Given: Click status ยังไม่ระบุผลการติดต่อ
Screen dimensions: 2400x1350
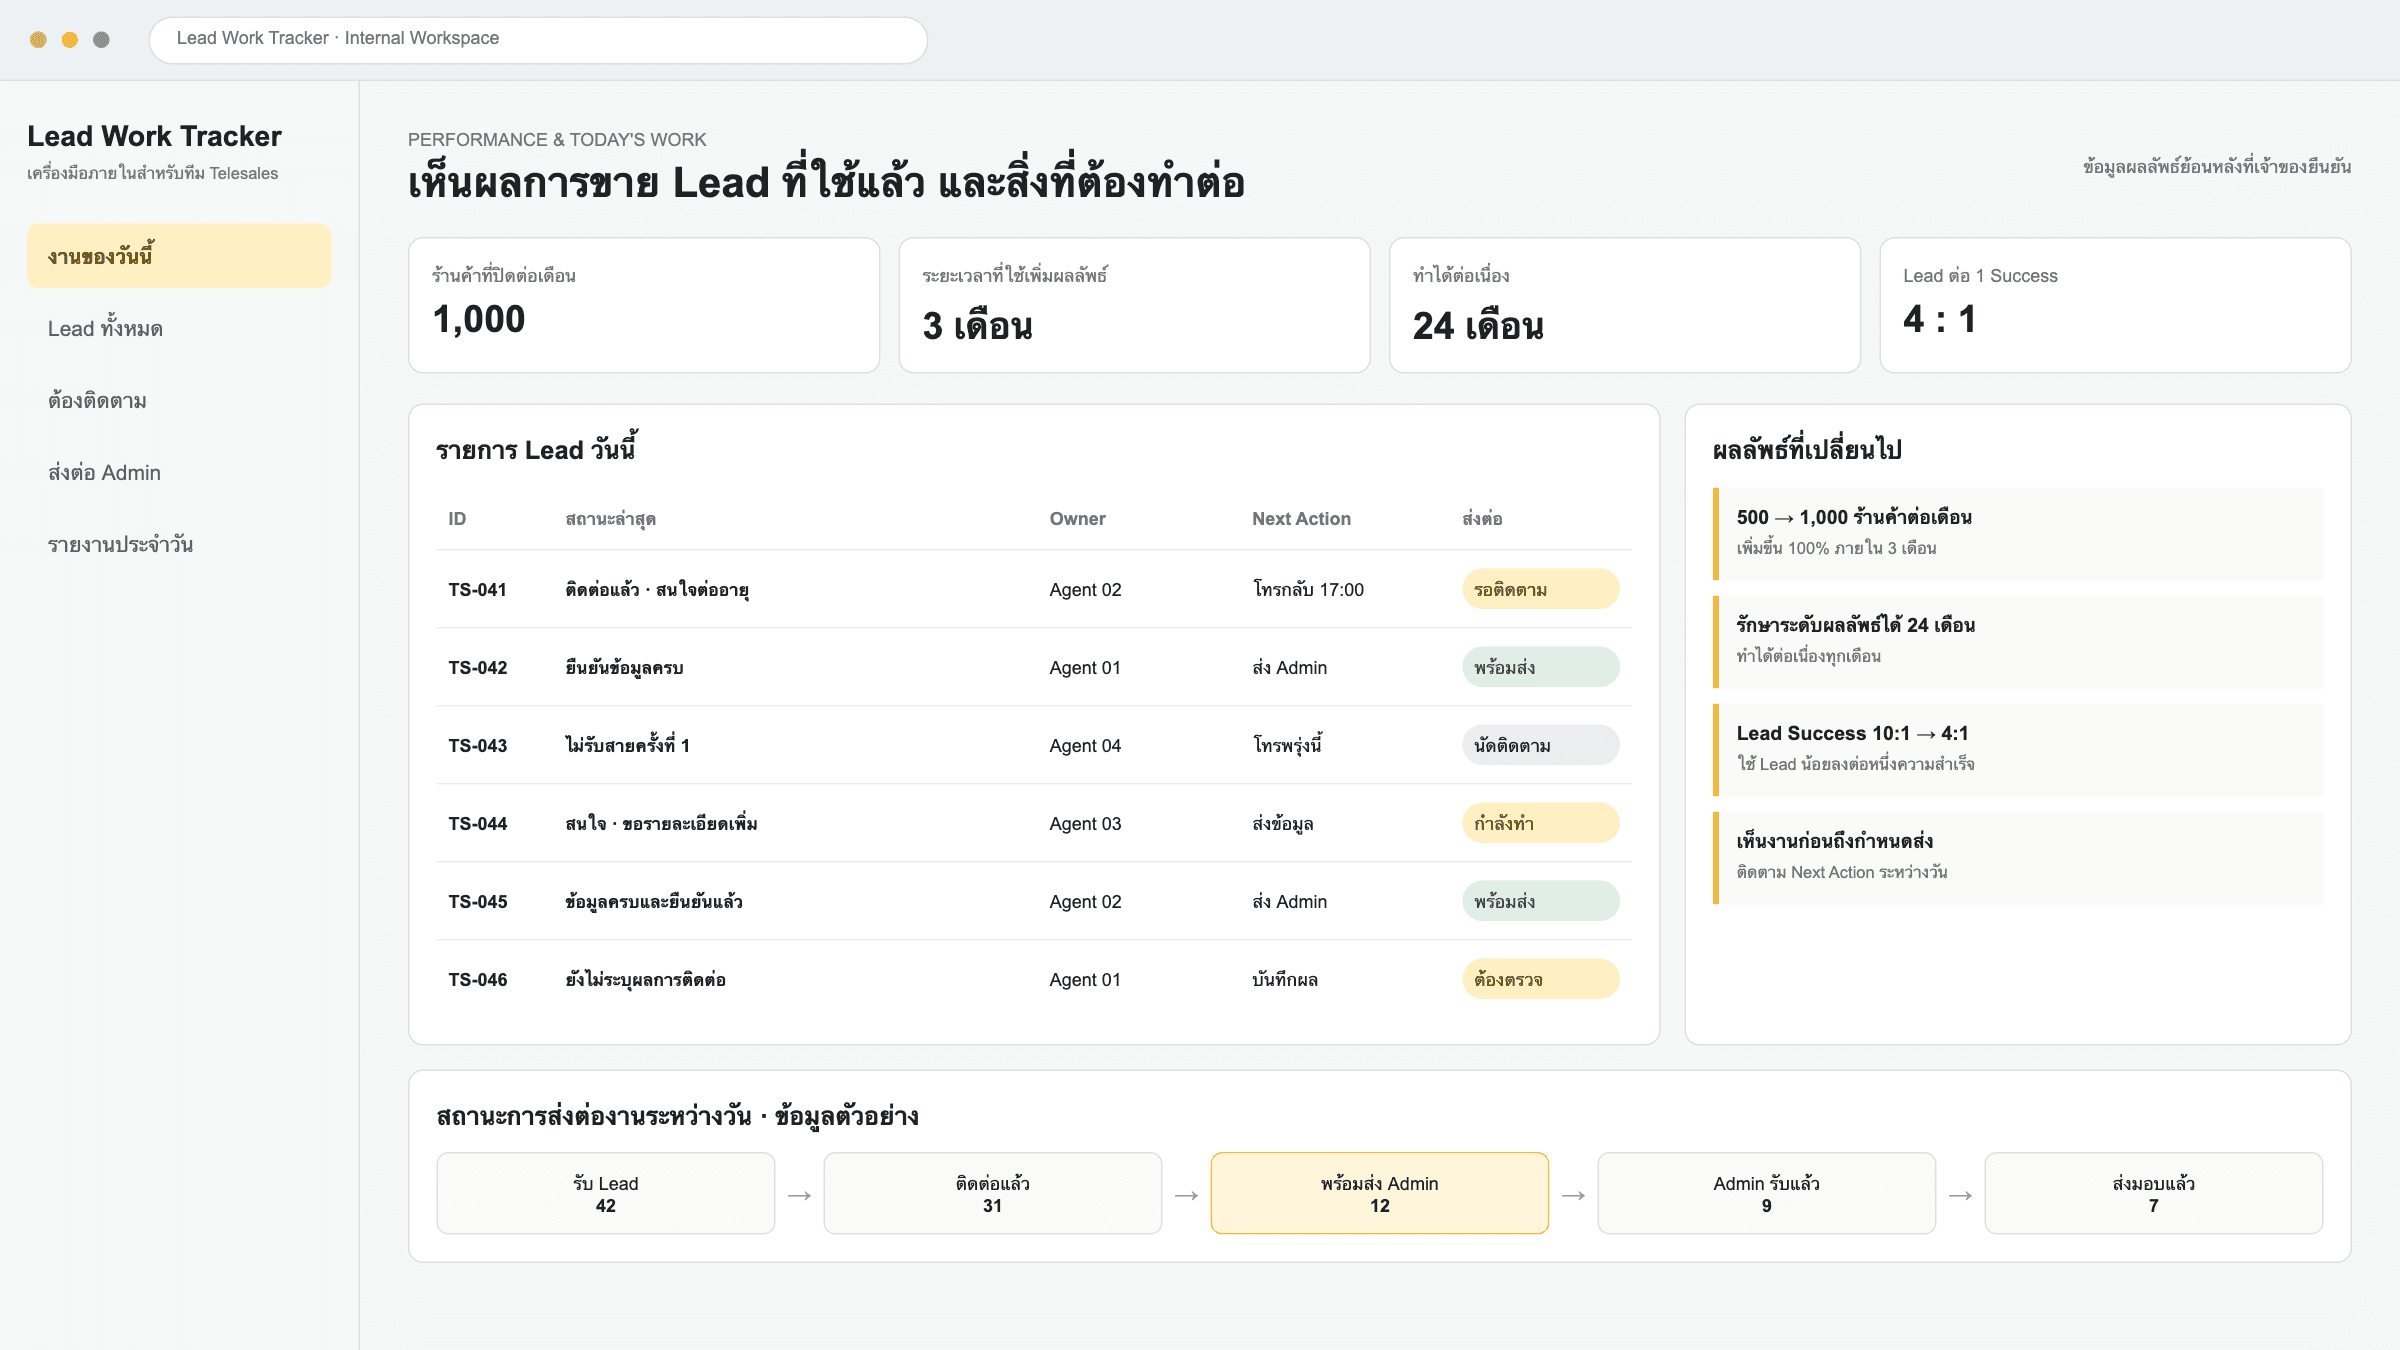Looking at the screenshot, I should click(x=645, y=980).
